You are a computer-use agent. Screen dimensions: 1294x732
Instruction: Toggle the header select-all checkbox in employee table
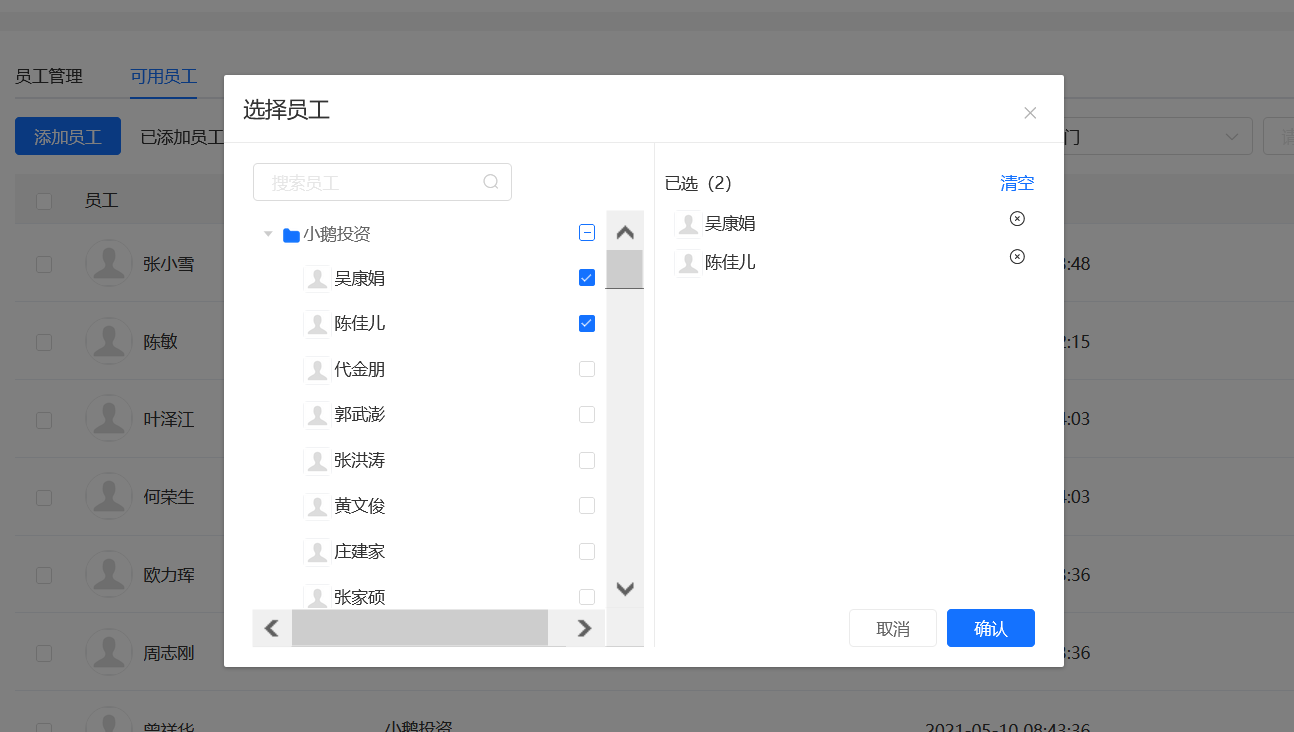[x=44, y=201]
